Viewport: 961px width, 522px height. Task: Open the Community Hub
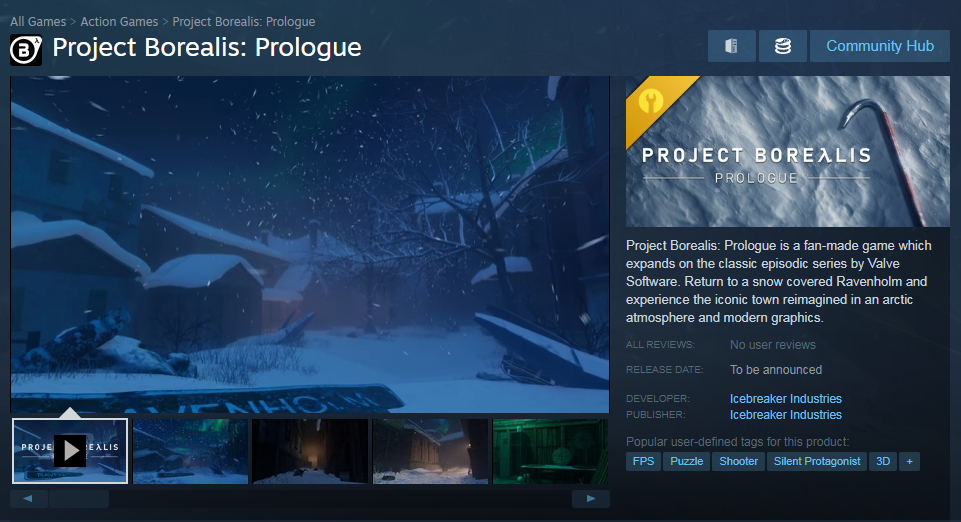[879, 46]
